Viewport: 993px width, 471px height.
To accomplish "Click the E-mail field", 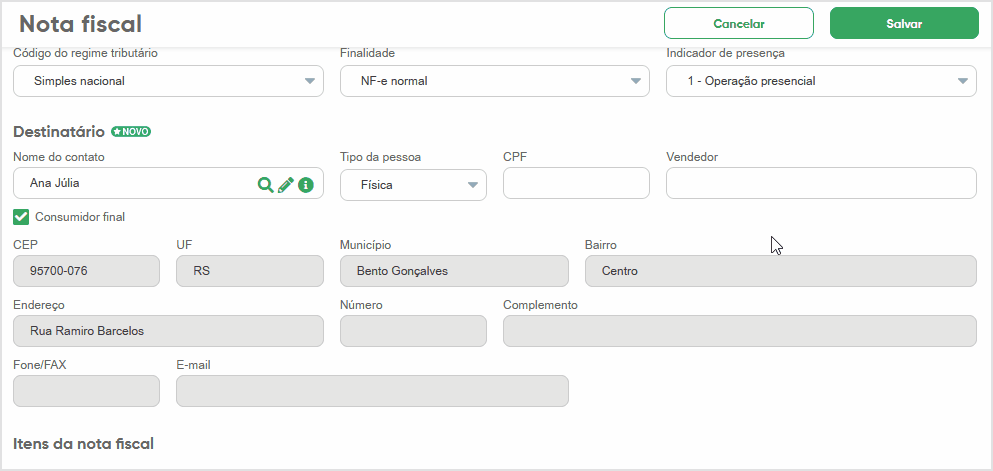I will [372, 391].
